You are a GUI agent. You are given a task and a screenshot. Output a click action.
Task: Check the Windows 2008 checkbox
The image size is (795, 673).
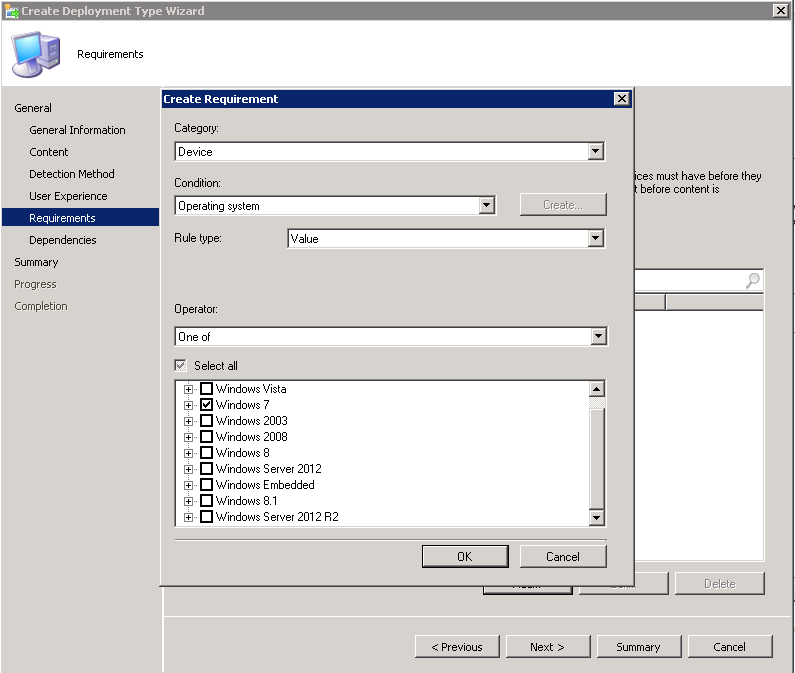tap(206, 437)
